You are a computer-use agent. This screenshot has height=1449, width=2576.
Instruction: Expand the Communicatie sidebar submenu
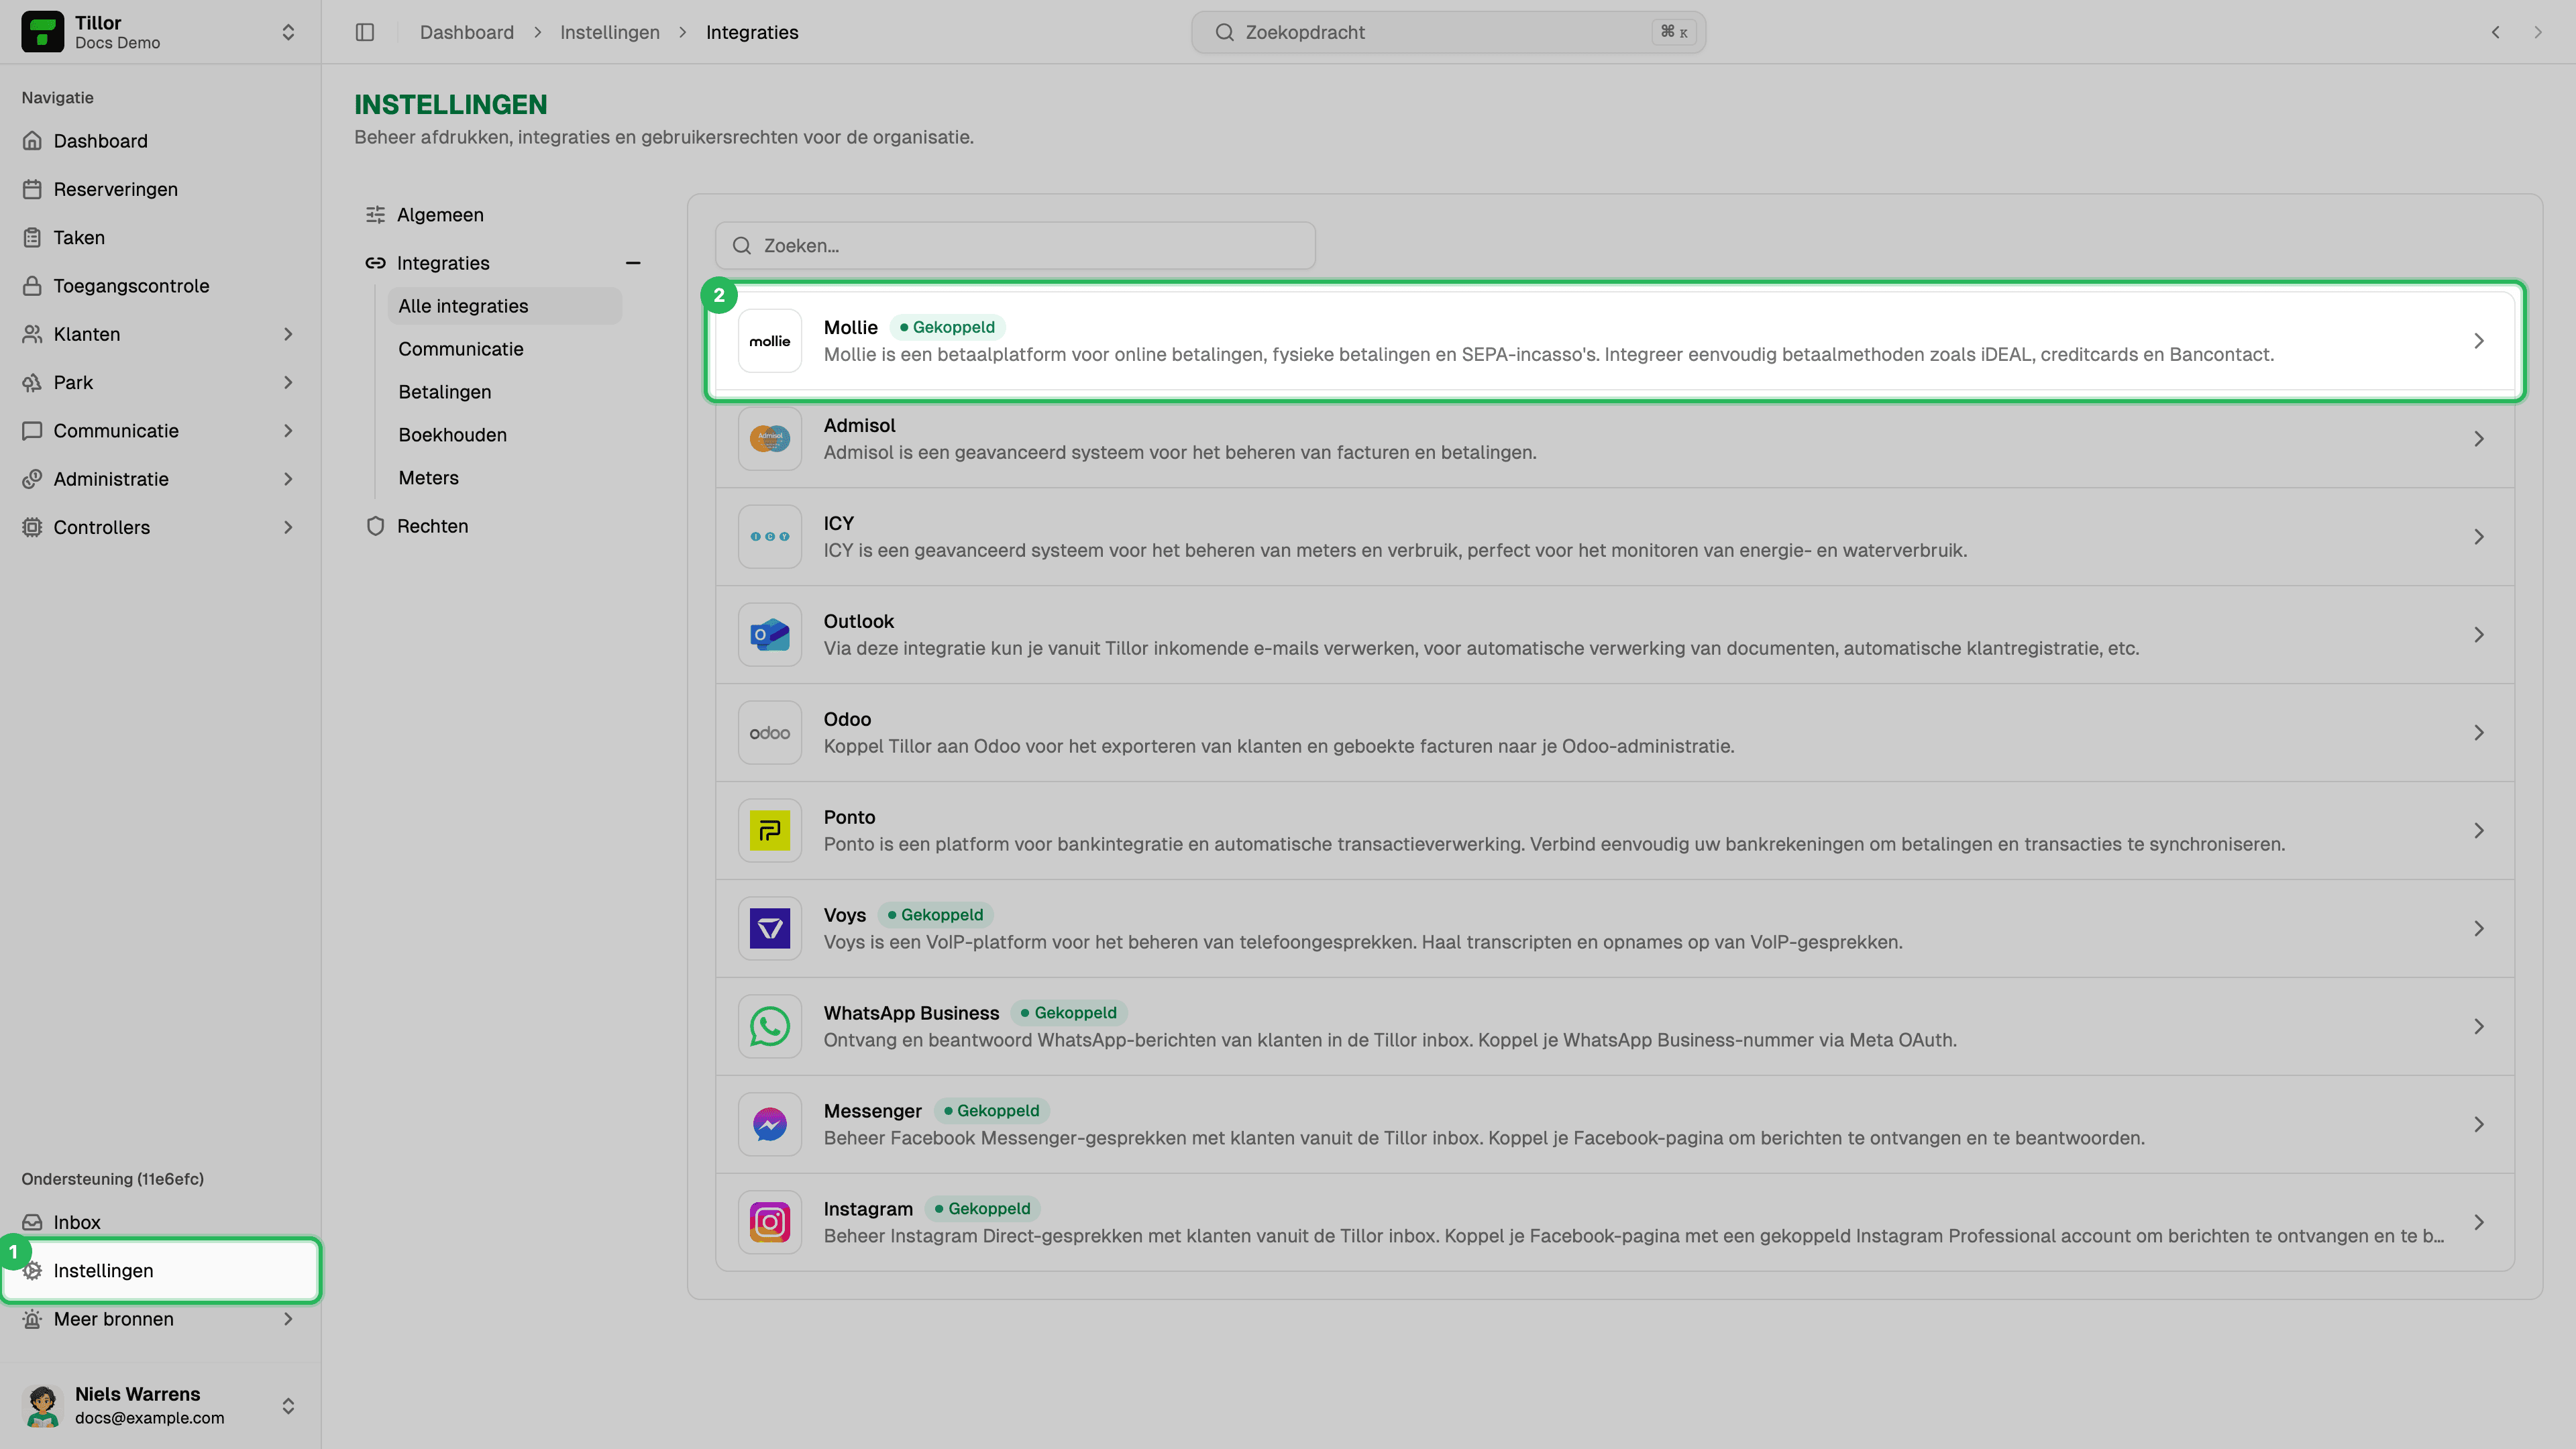(x=288, y=431)
